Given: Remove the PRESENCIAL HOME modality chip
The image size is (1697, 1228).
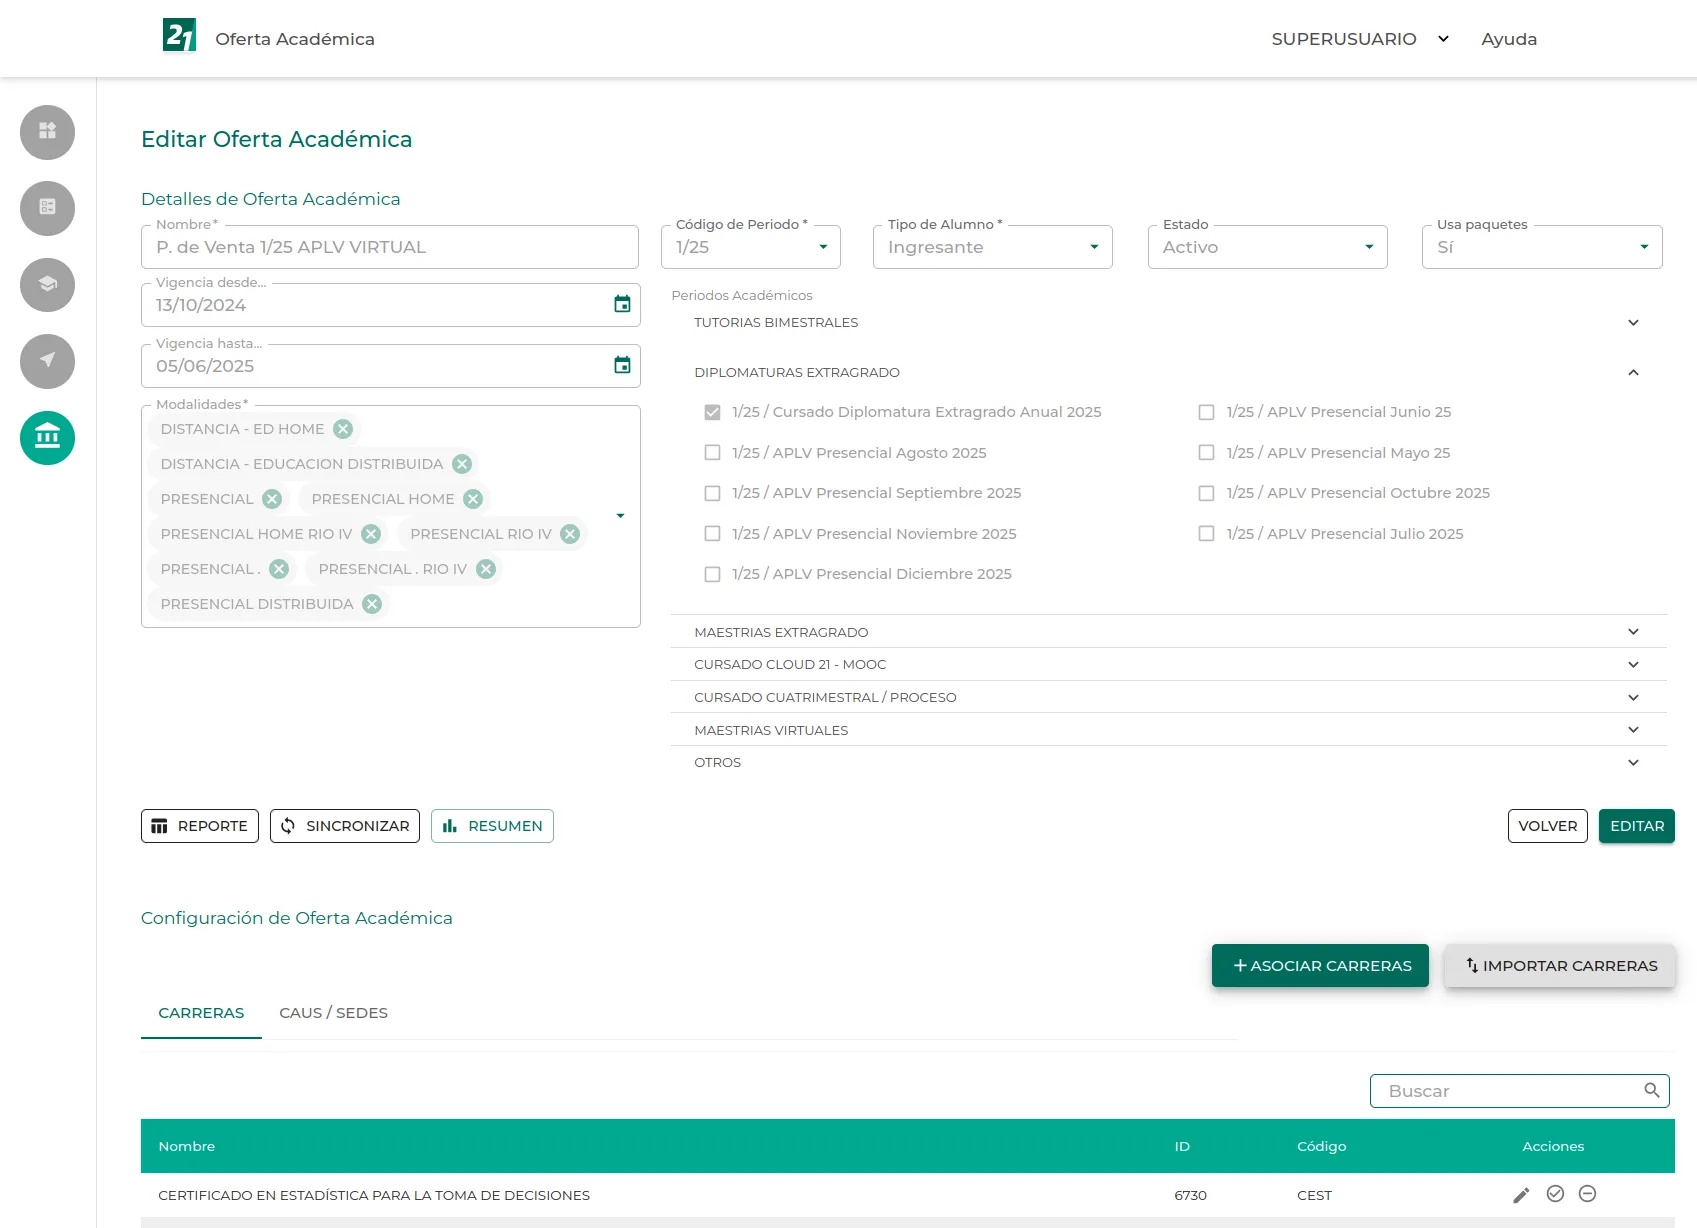Looking at the screenshot, I should [x=472, y=498].
